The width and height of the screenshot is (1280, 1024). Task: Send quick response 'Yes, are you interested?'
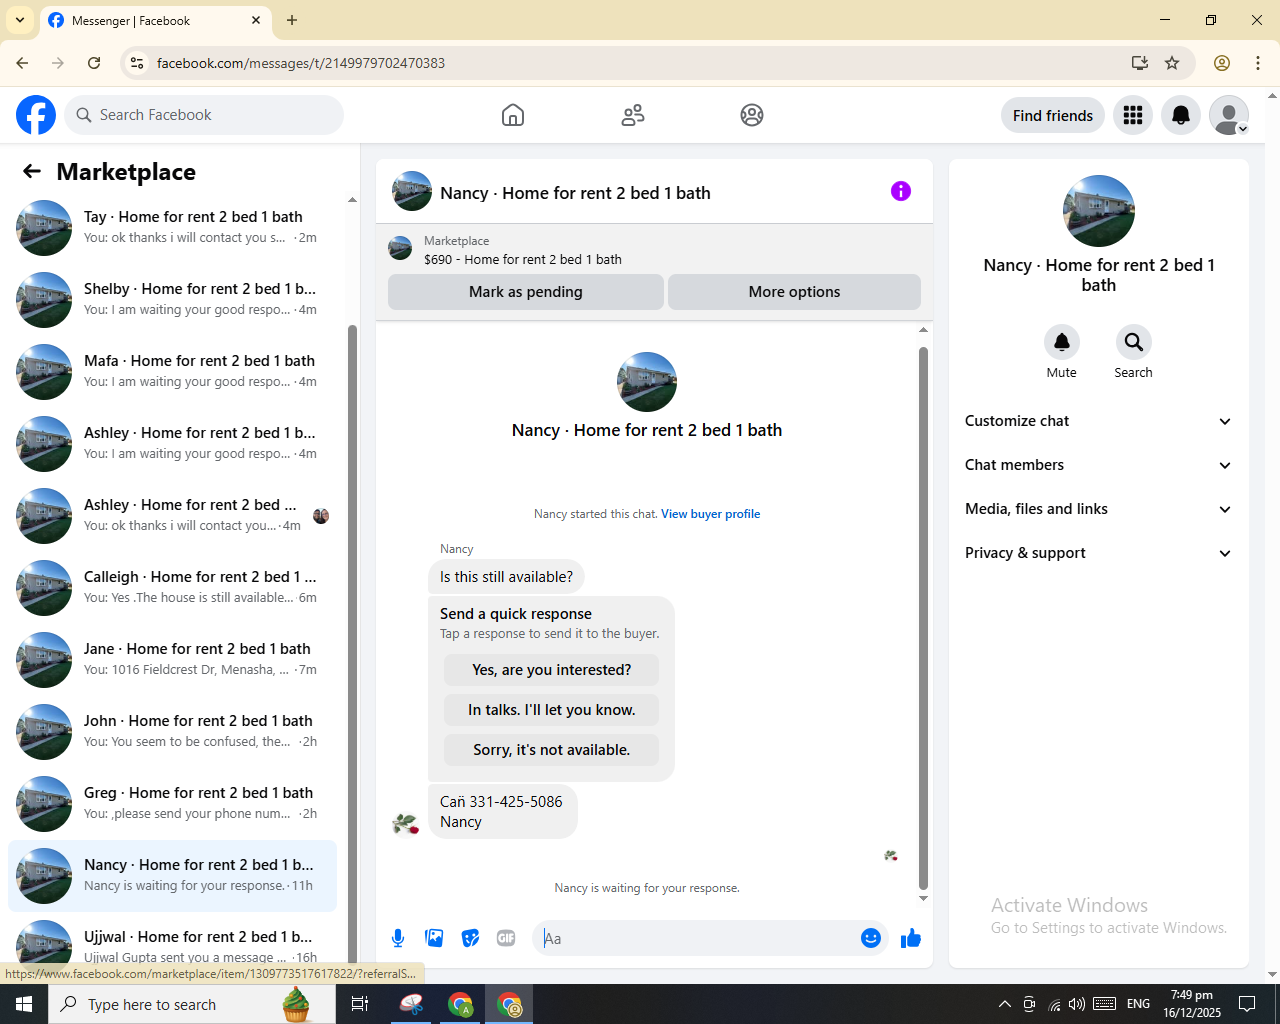(x=552, y=670)
